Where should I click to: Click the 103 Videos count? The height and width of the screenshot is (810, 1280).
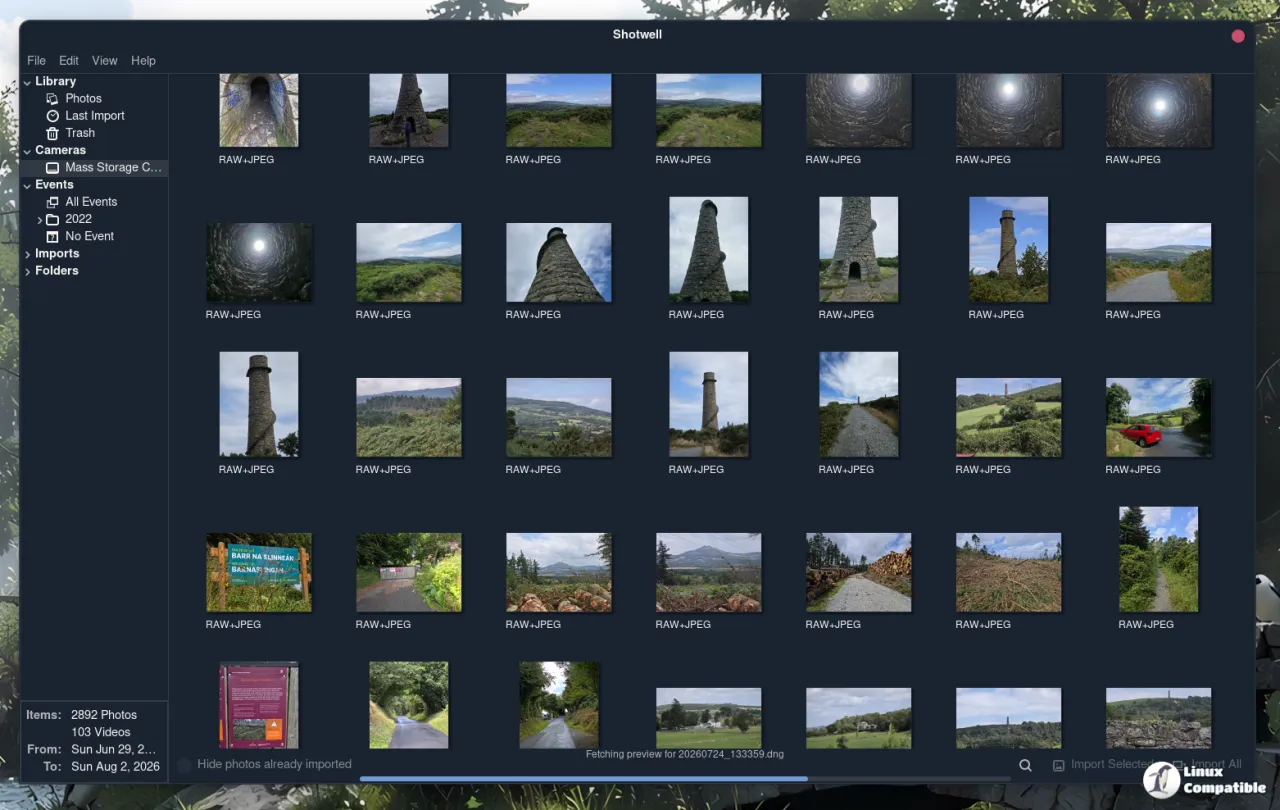click(101, 733)
